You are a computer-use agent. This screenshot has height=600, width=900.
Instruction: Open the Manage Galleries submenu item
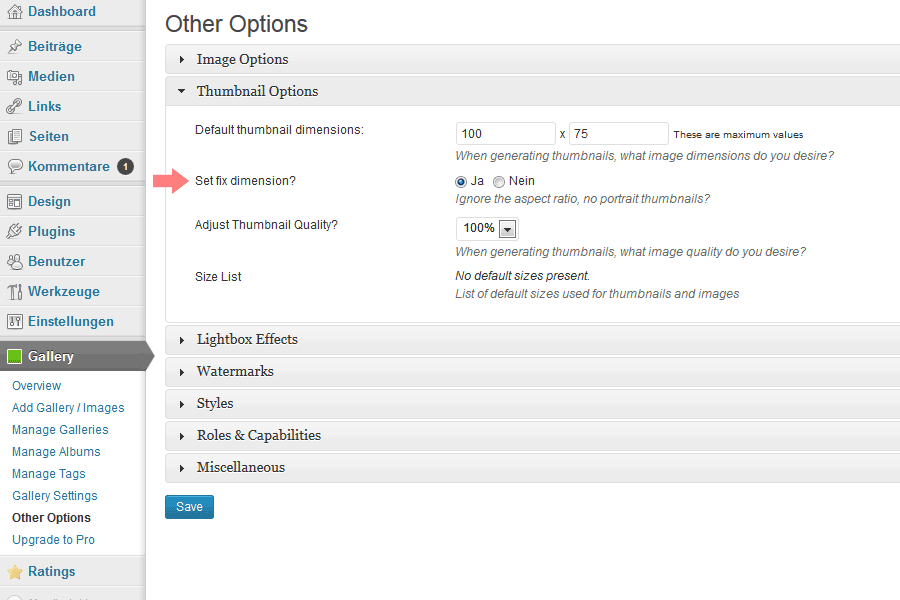point(60,430)
